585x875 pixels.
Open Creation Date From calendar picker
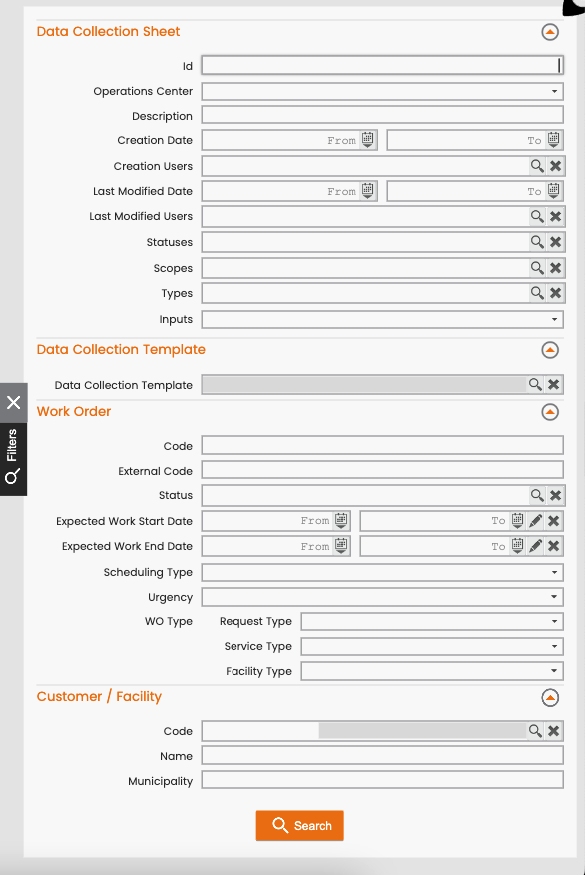point(367,140)
